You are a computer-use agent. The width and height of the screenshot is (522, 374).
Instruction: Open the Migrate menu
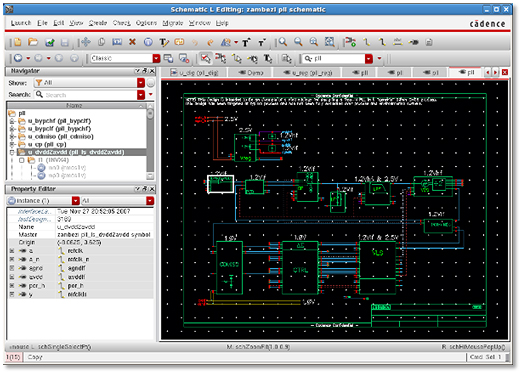173,23
